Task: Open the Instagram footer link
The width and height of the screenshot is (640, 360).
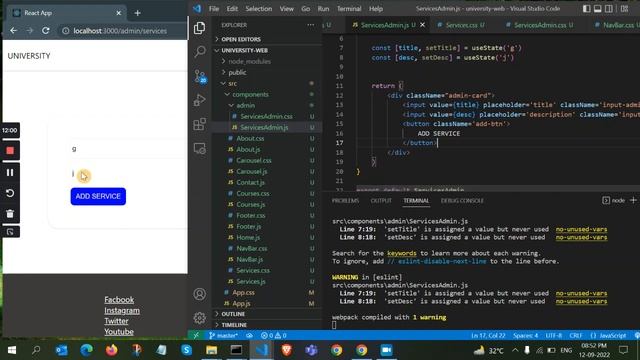Action: [x=122, y=310]
